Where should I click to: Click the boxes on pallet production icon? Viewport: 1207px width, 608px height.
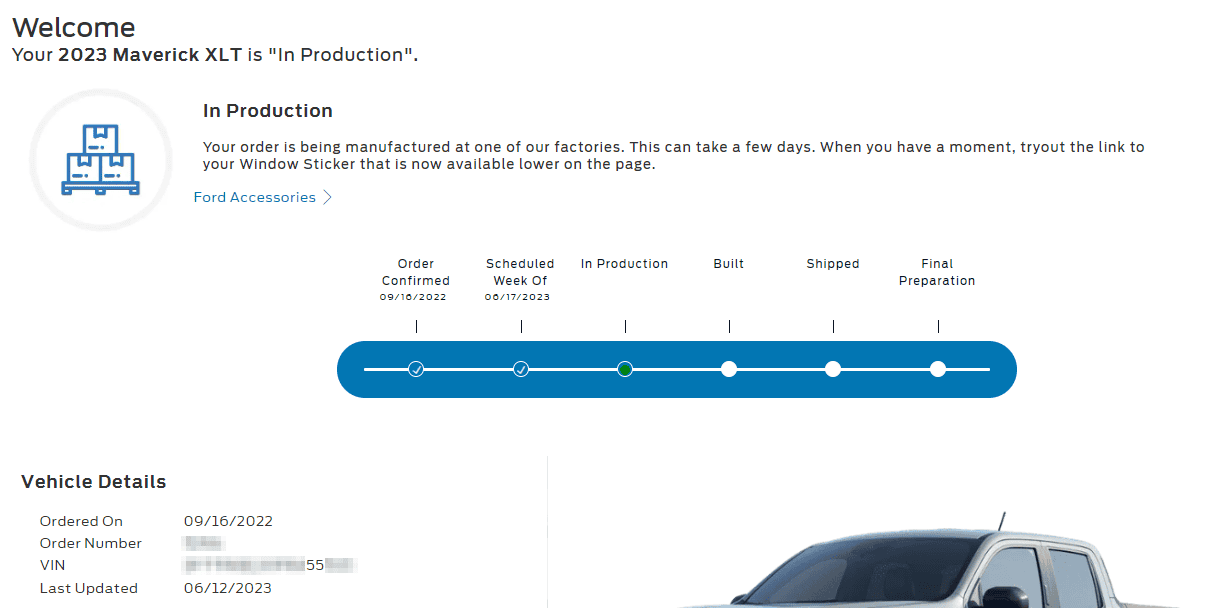click(x=99, y=160)
